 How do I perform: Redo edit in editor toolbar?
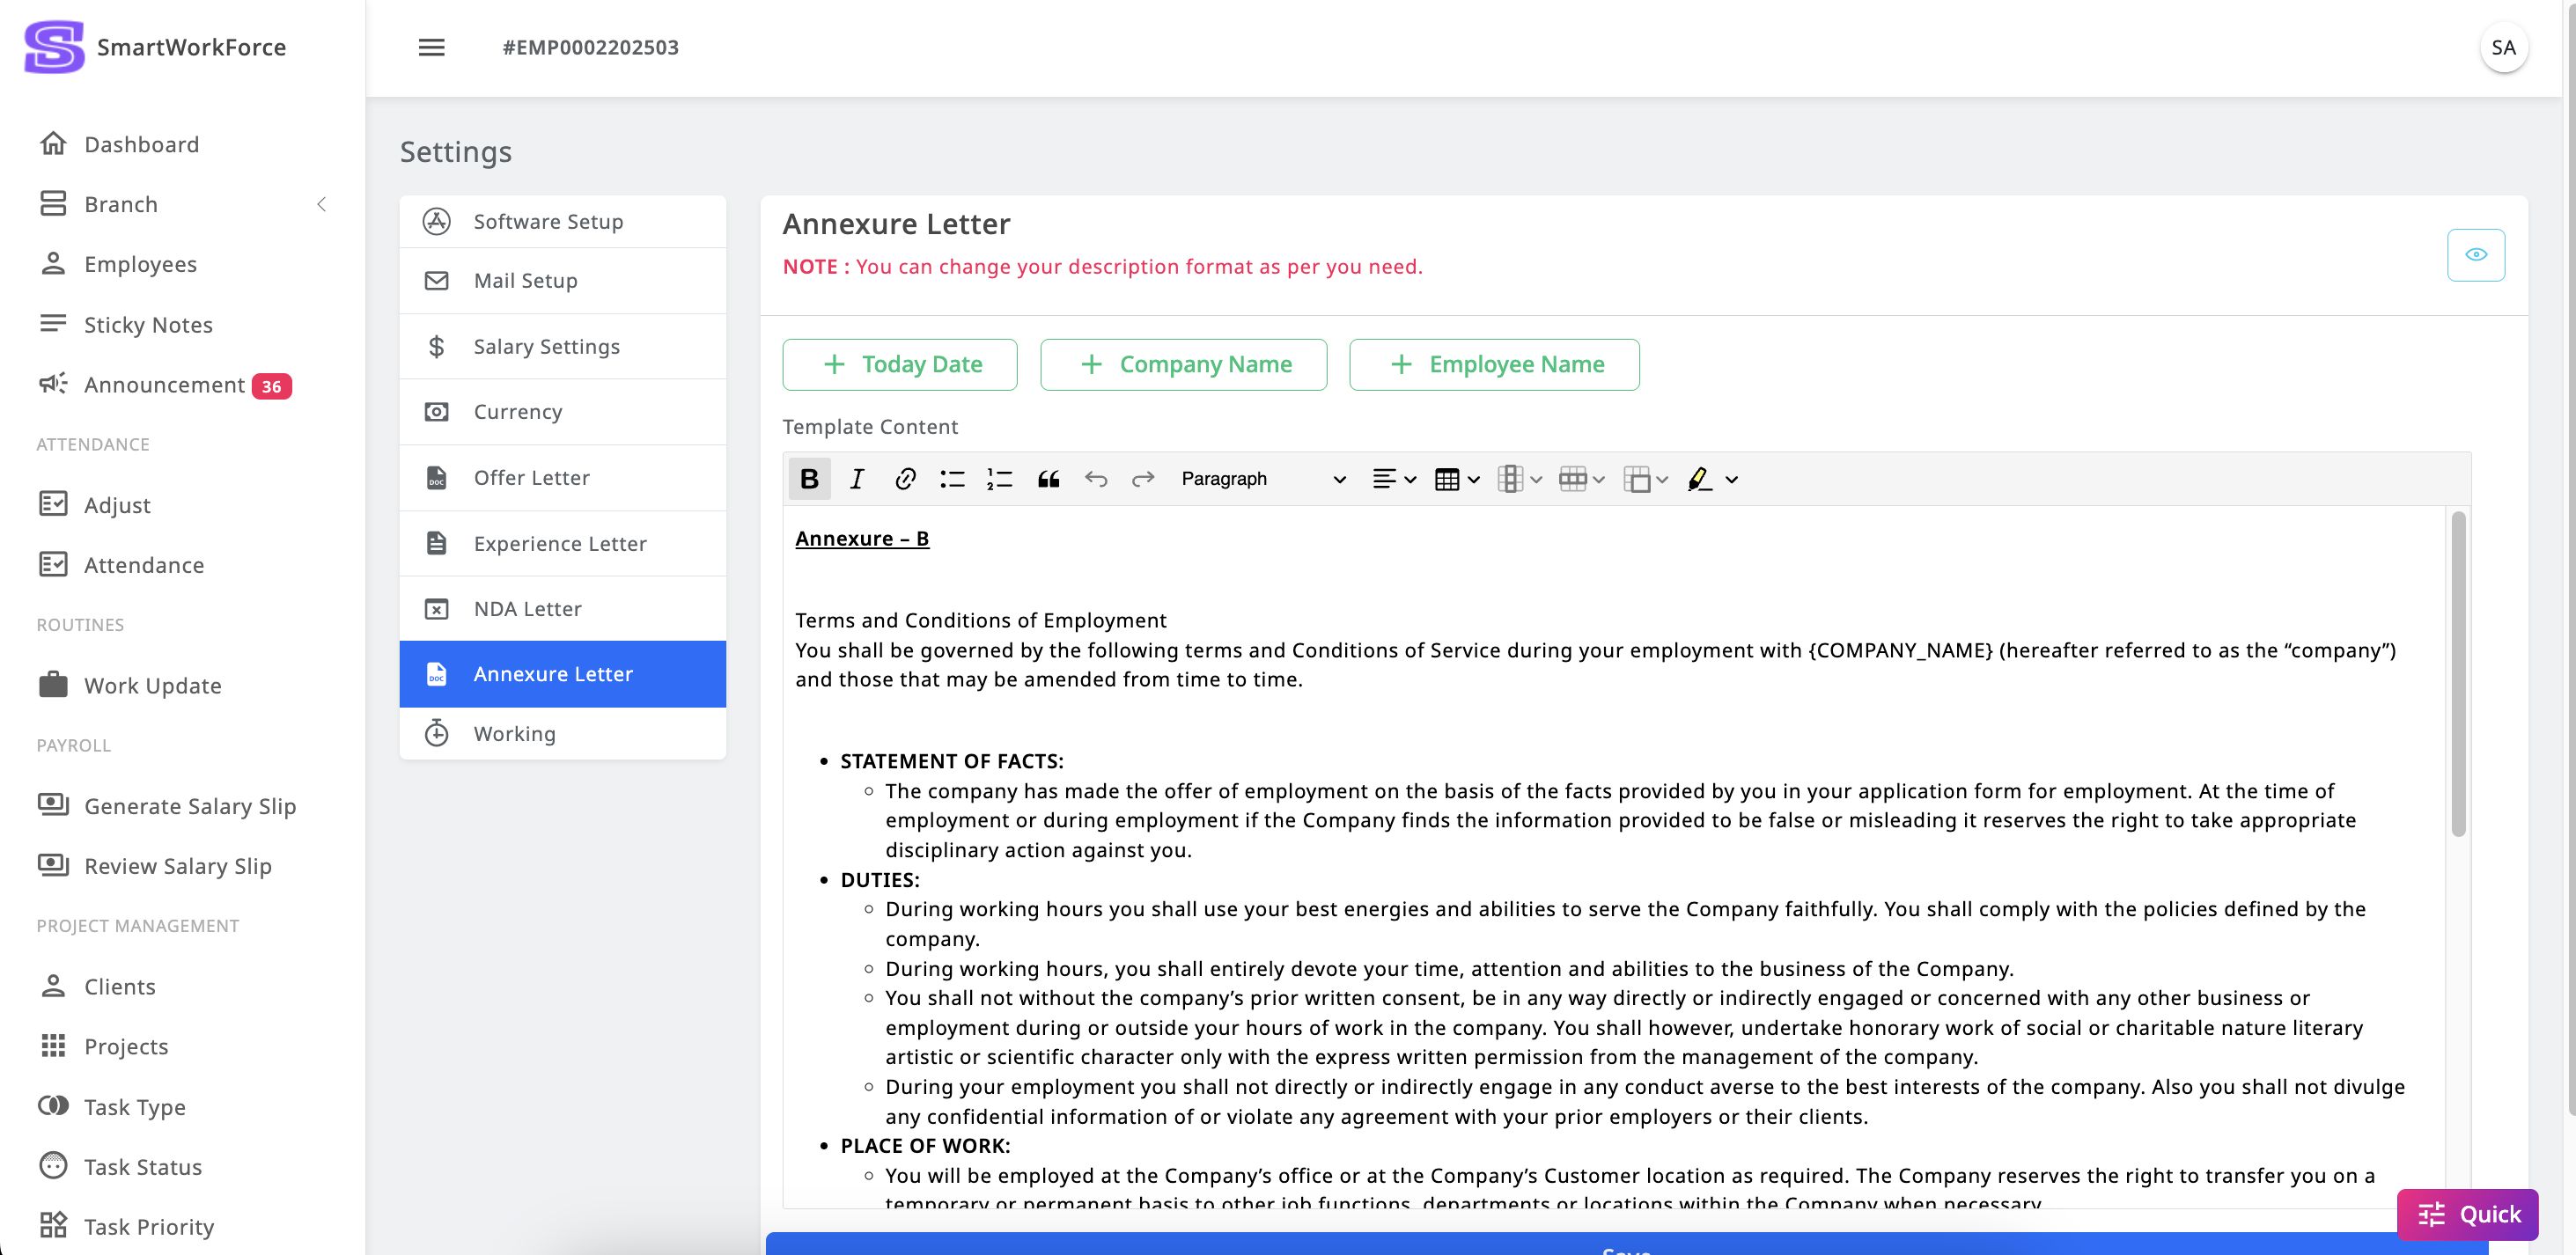1143,479
